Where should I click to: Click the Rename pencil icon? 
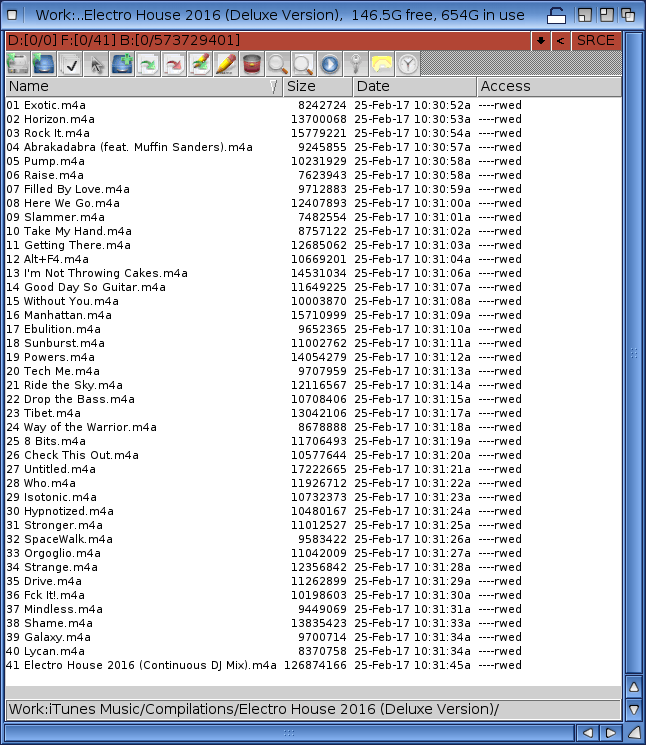[226, 64]
